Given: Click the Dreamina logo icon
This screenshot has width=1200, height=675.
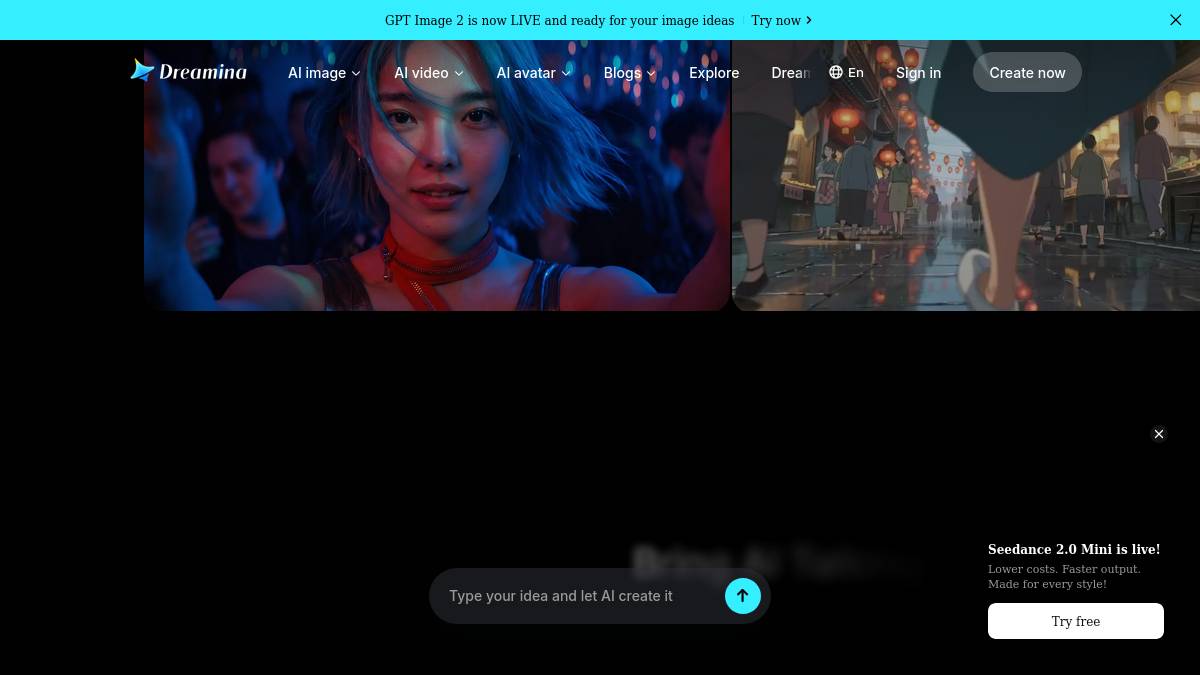Looking at the screenshot, I should 142,70.
